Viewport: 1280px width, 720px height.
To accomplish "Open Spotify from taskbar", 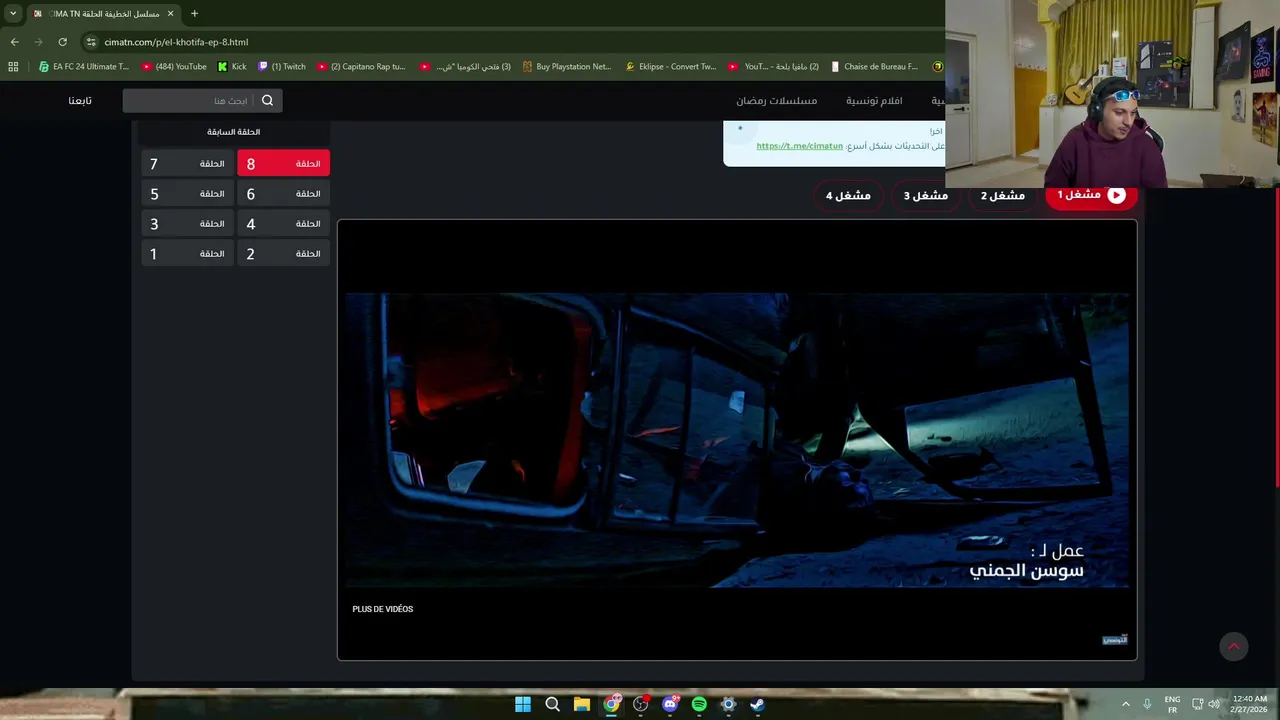I will 699,704.
